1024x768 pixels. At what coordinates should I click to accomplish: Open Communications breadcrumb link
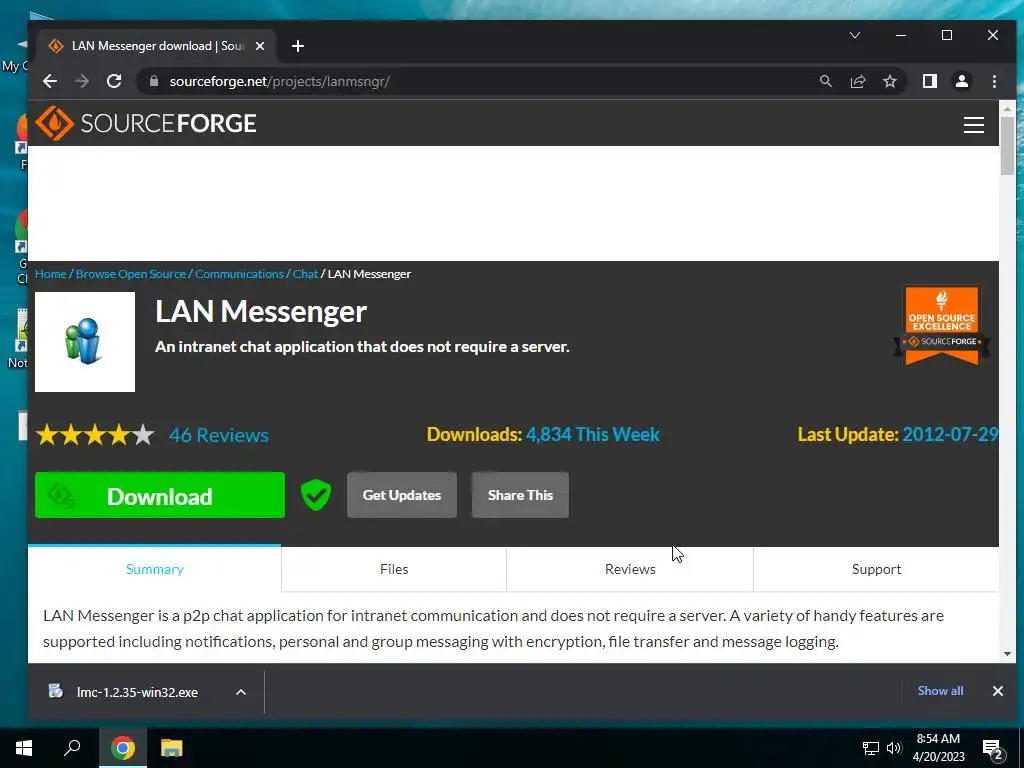[239, 274]
